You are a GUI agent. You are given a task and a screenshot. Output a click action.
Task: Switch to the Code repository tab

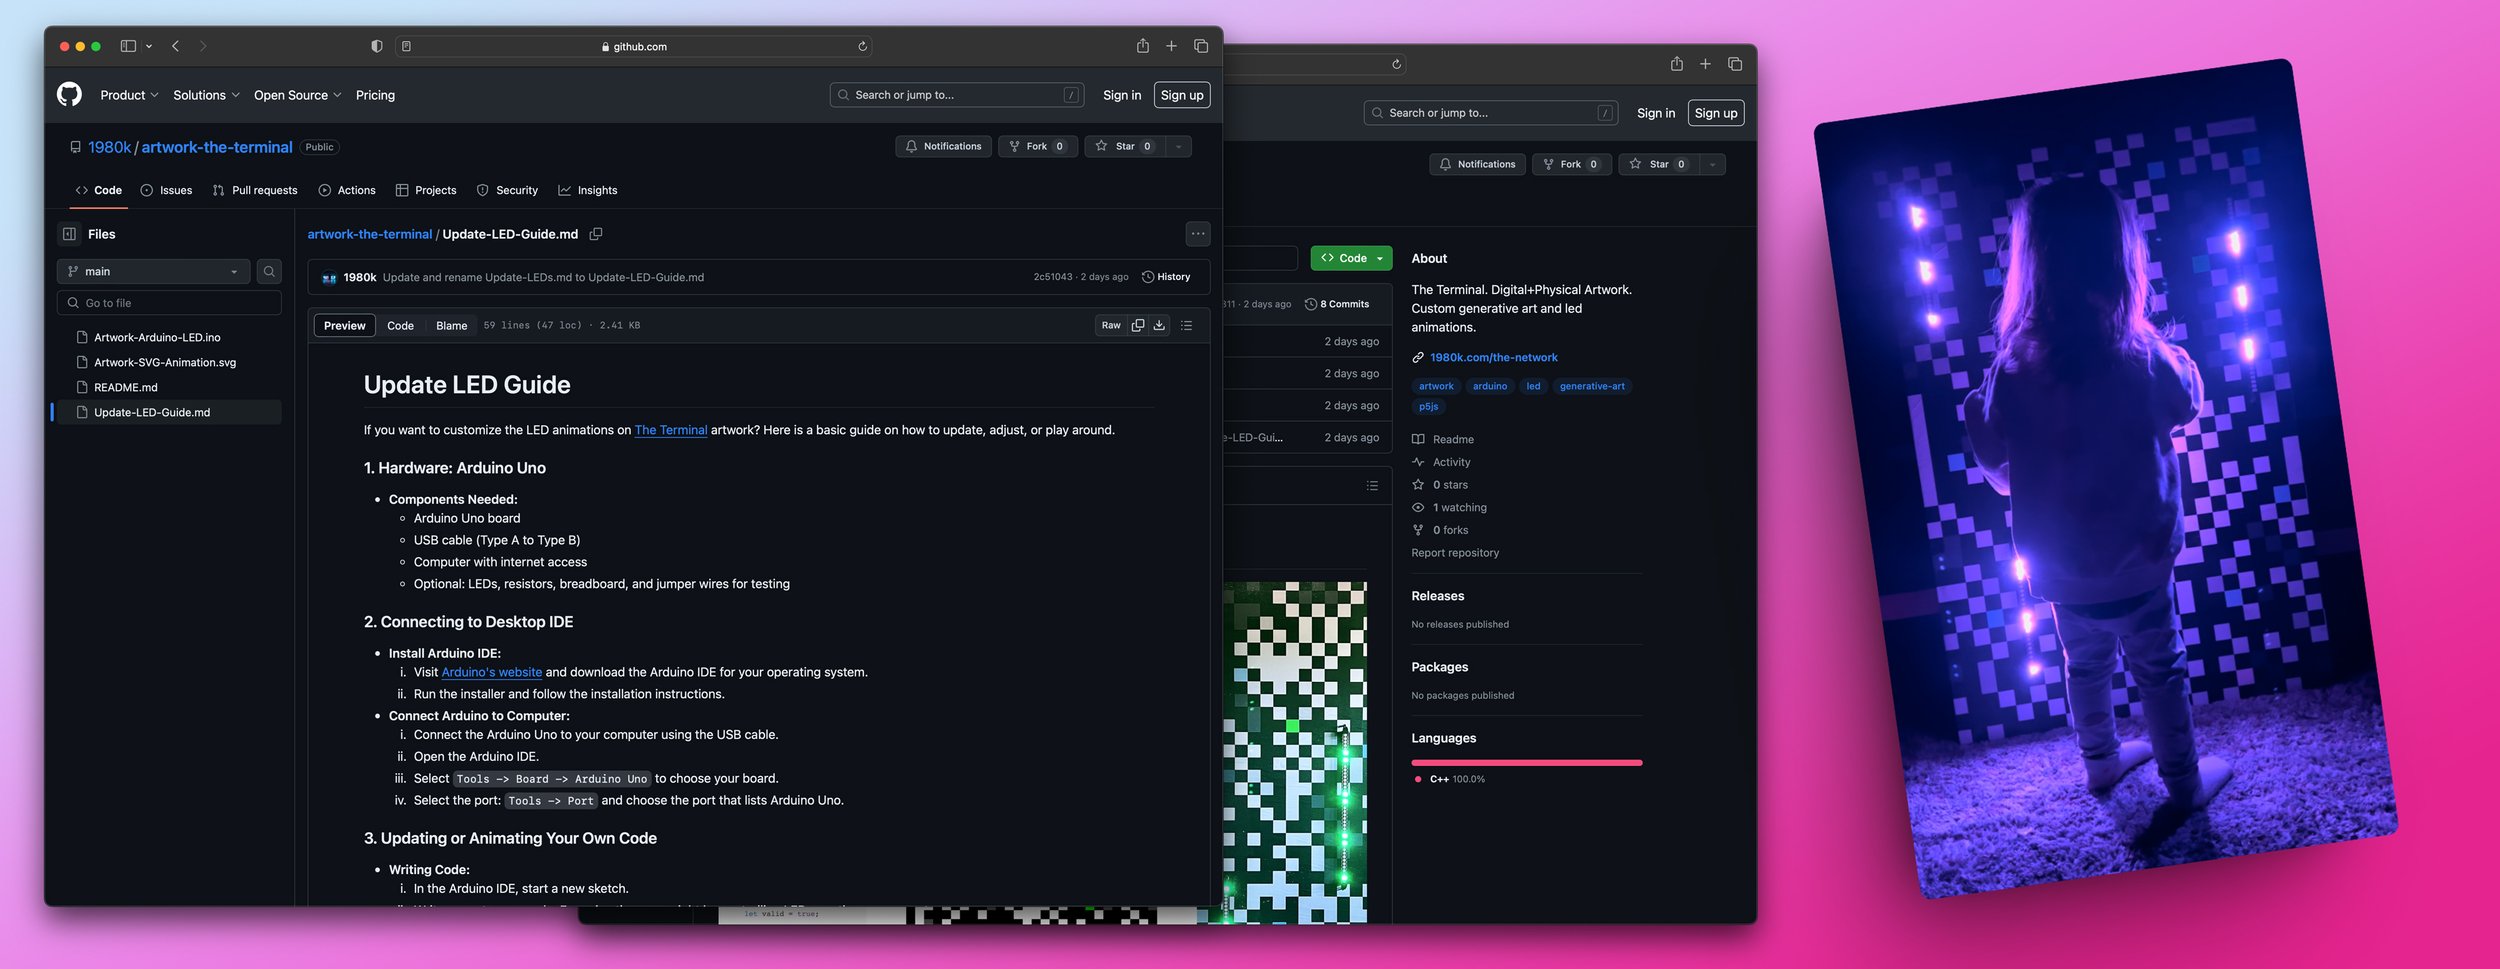tap(99, 191)
